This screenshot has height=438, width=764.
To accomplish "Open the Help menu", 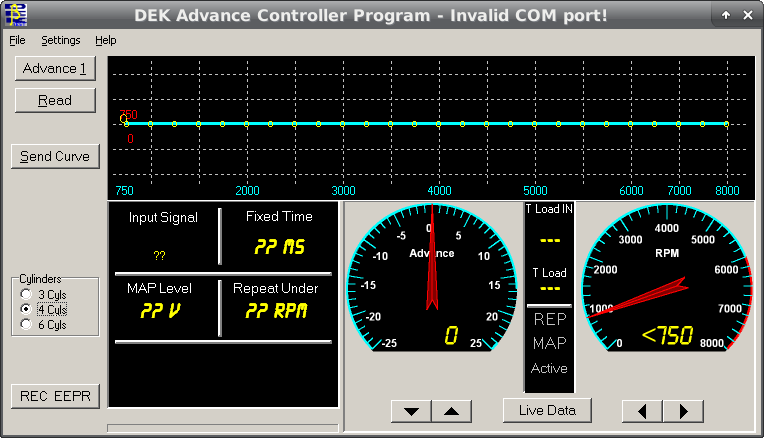I will pos(106,40).
